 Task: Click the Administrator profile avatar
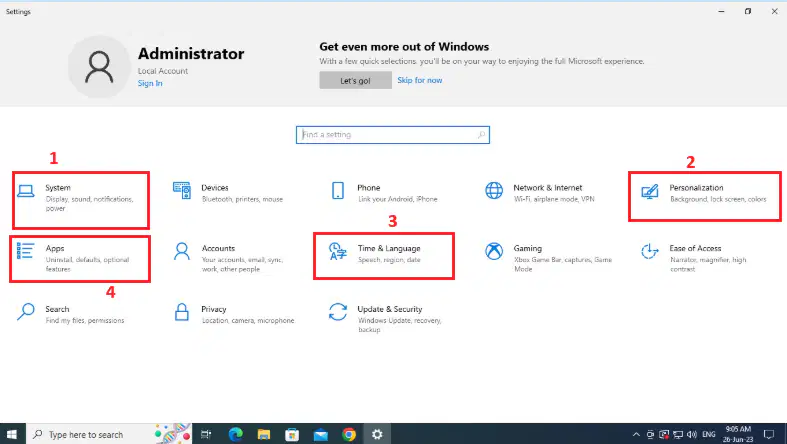coord(99,67)
